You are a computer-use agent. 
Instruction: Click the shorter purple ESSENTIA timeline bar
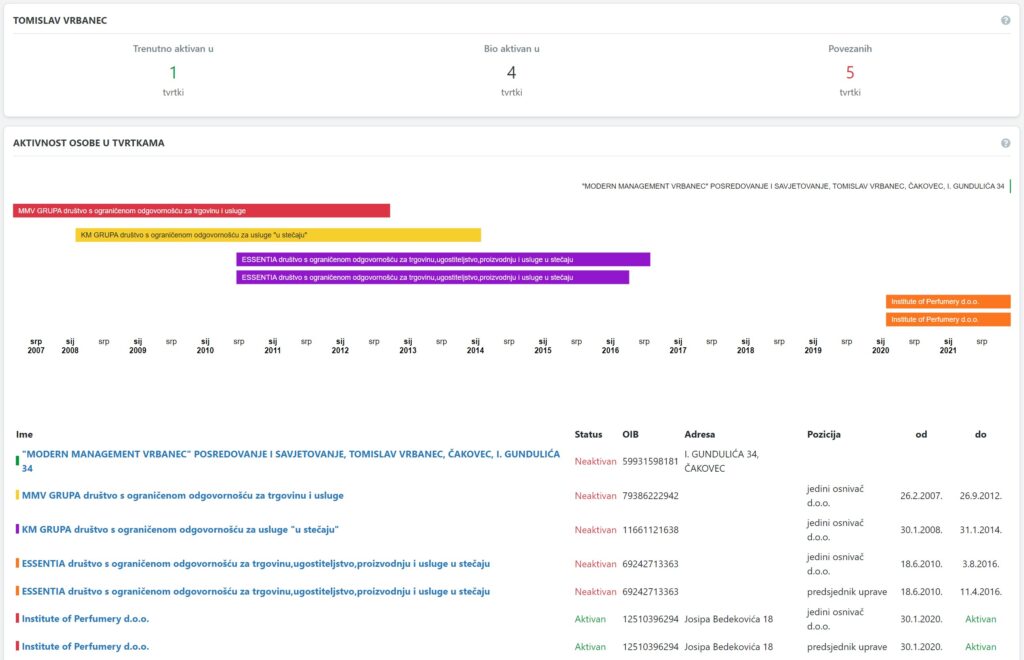tap(432, 277)
